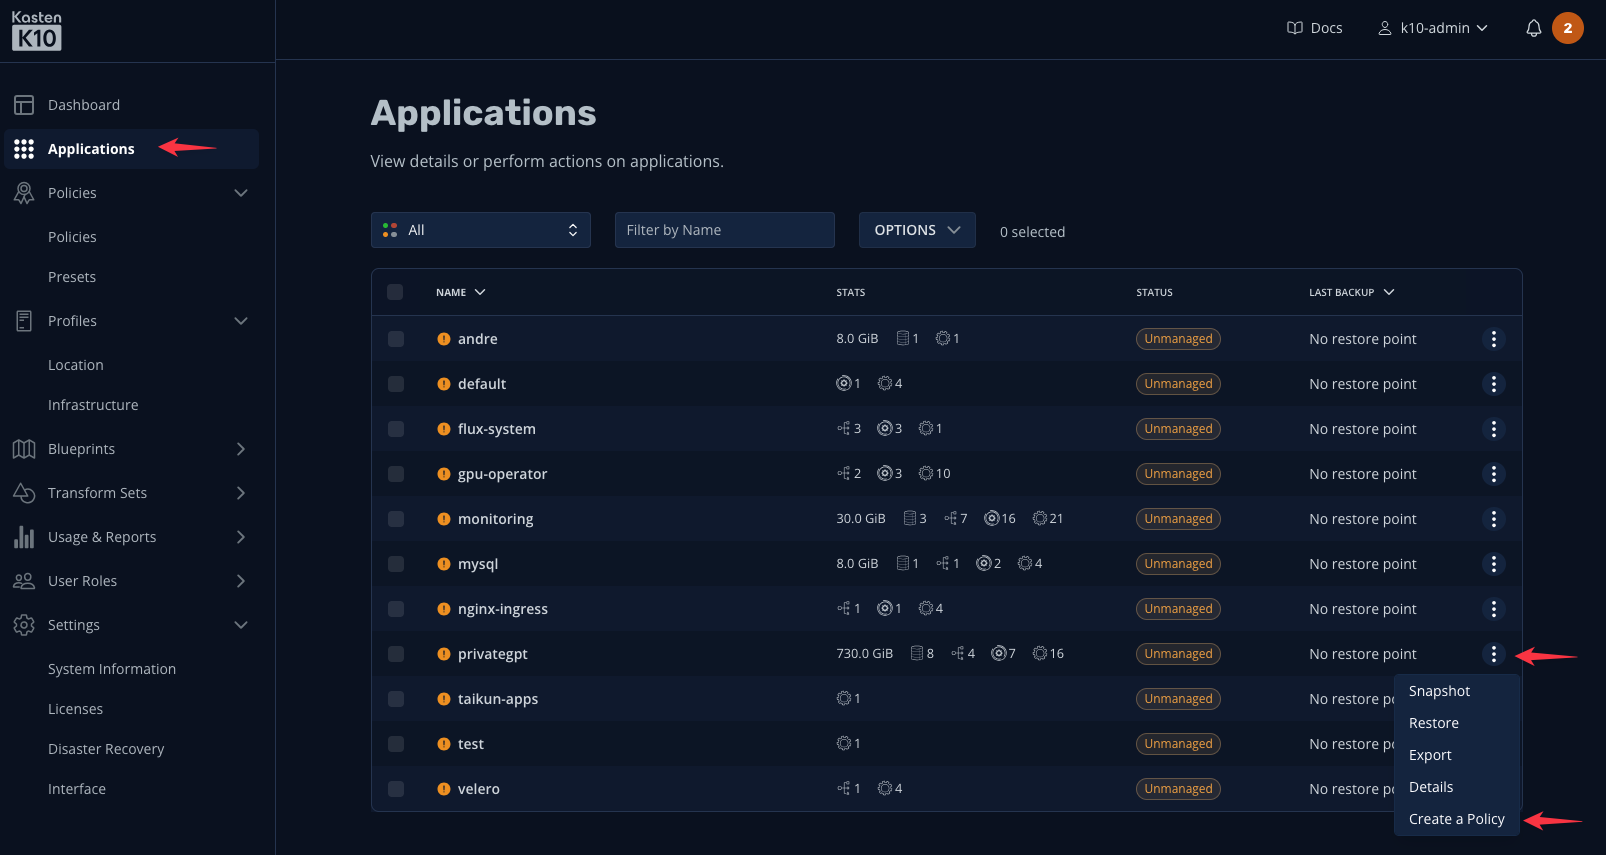Expand the User Roles section chevron
This screenshot has height=855, width=1606.
(x=241, y=581)
